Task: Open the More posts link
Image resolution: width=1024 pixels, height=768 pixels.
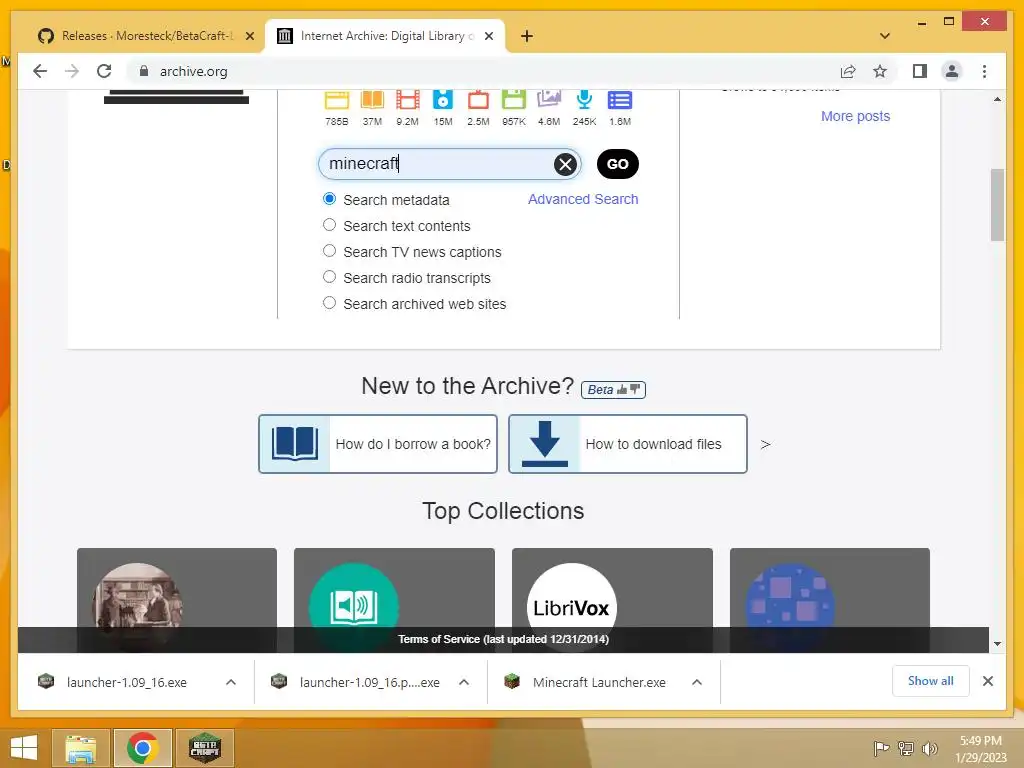Action: click(x=855, y=116)
